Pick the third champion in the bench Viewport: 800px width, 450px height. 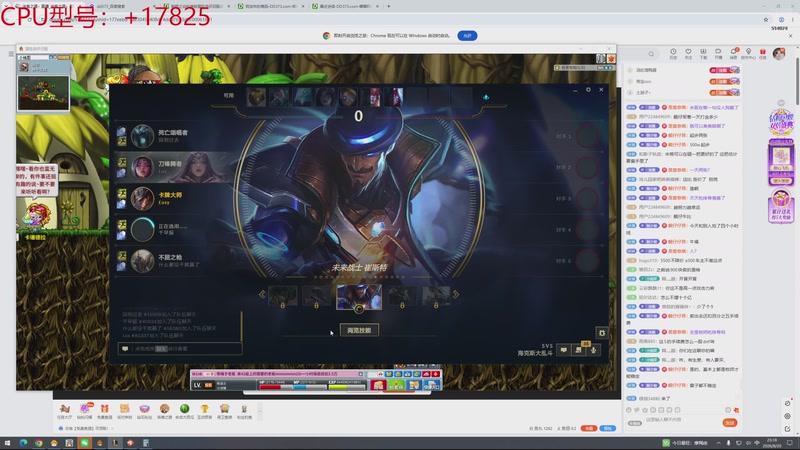tap(302, 97)
